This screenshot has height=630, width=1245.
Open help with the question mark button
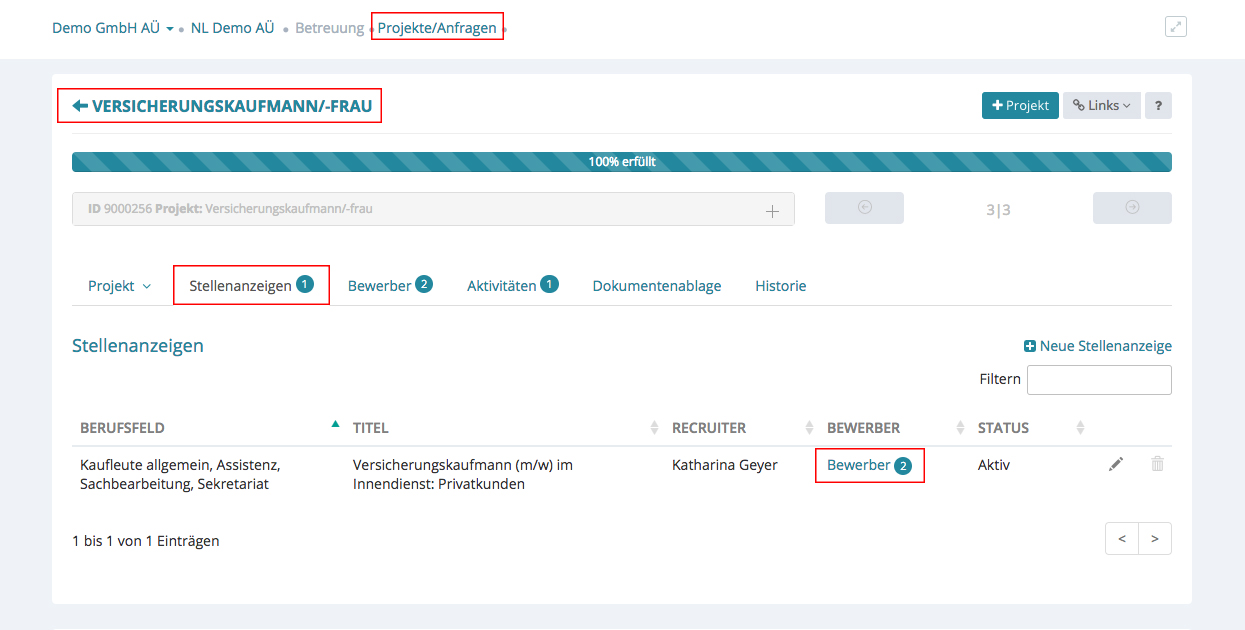tap(1158, 106)
